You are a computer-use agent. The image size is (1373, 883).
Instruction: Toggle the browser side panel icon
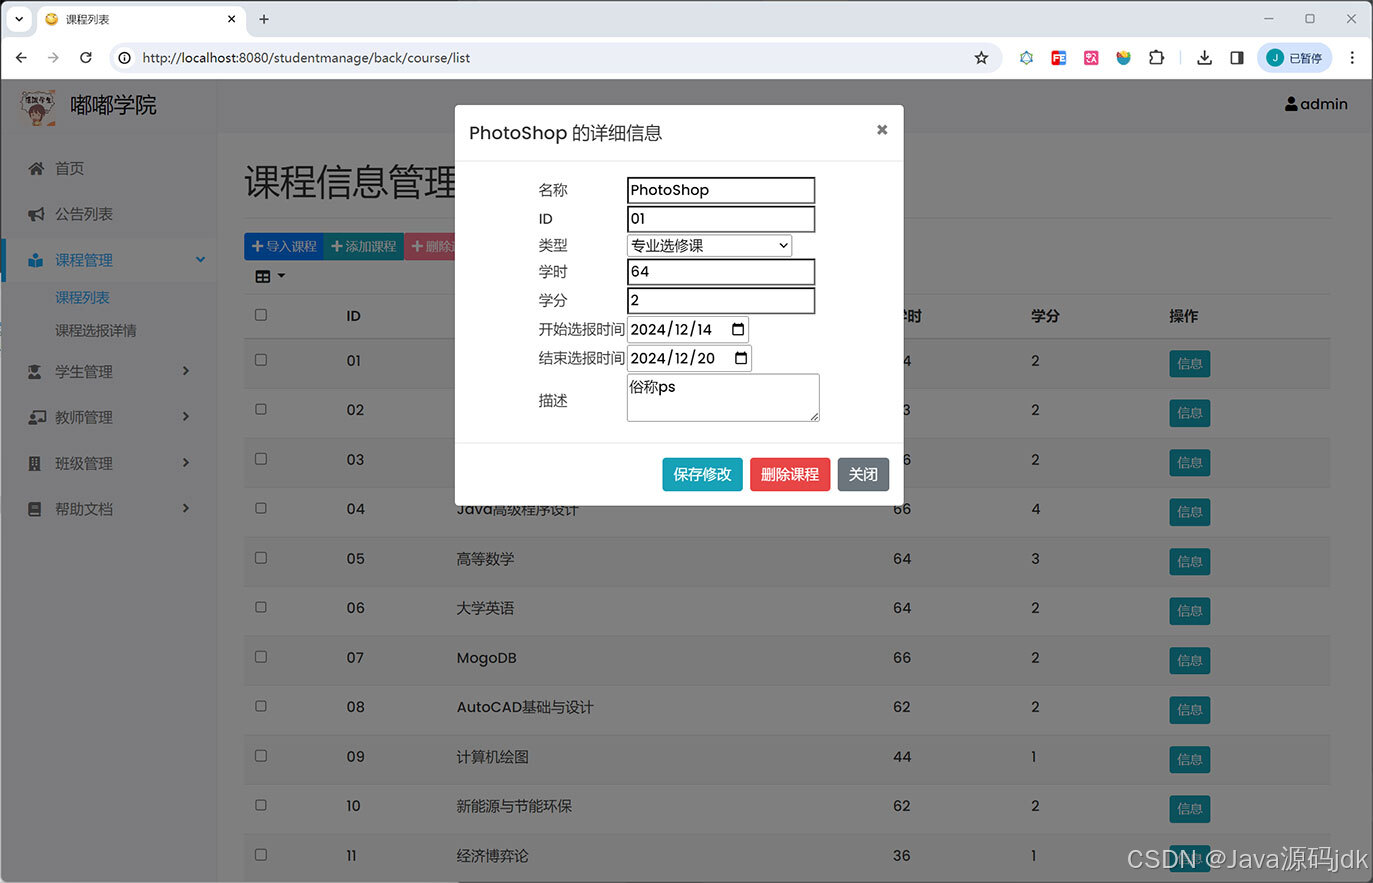tap(1237, 58)
